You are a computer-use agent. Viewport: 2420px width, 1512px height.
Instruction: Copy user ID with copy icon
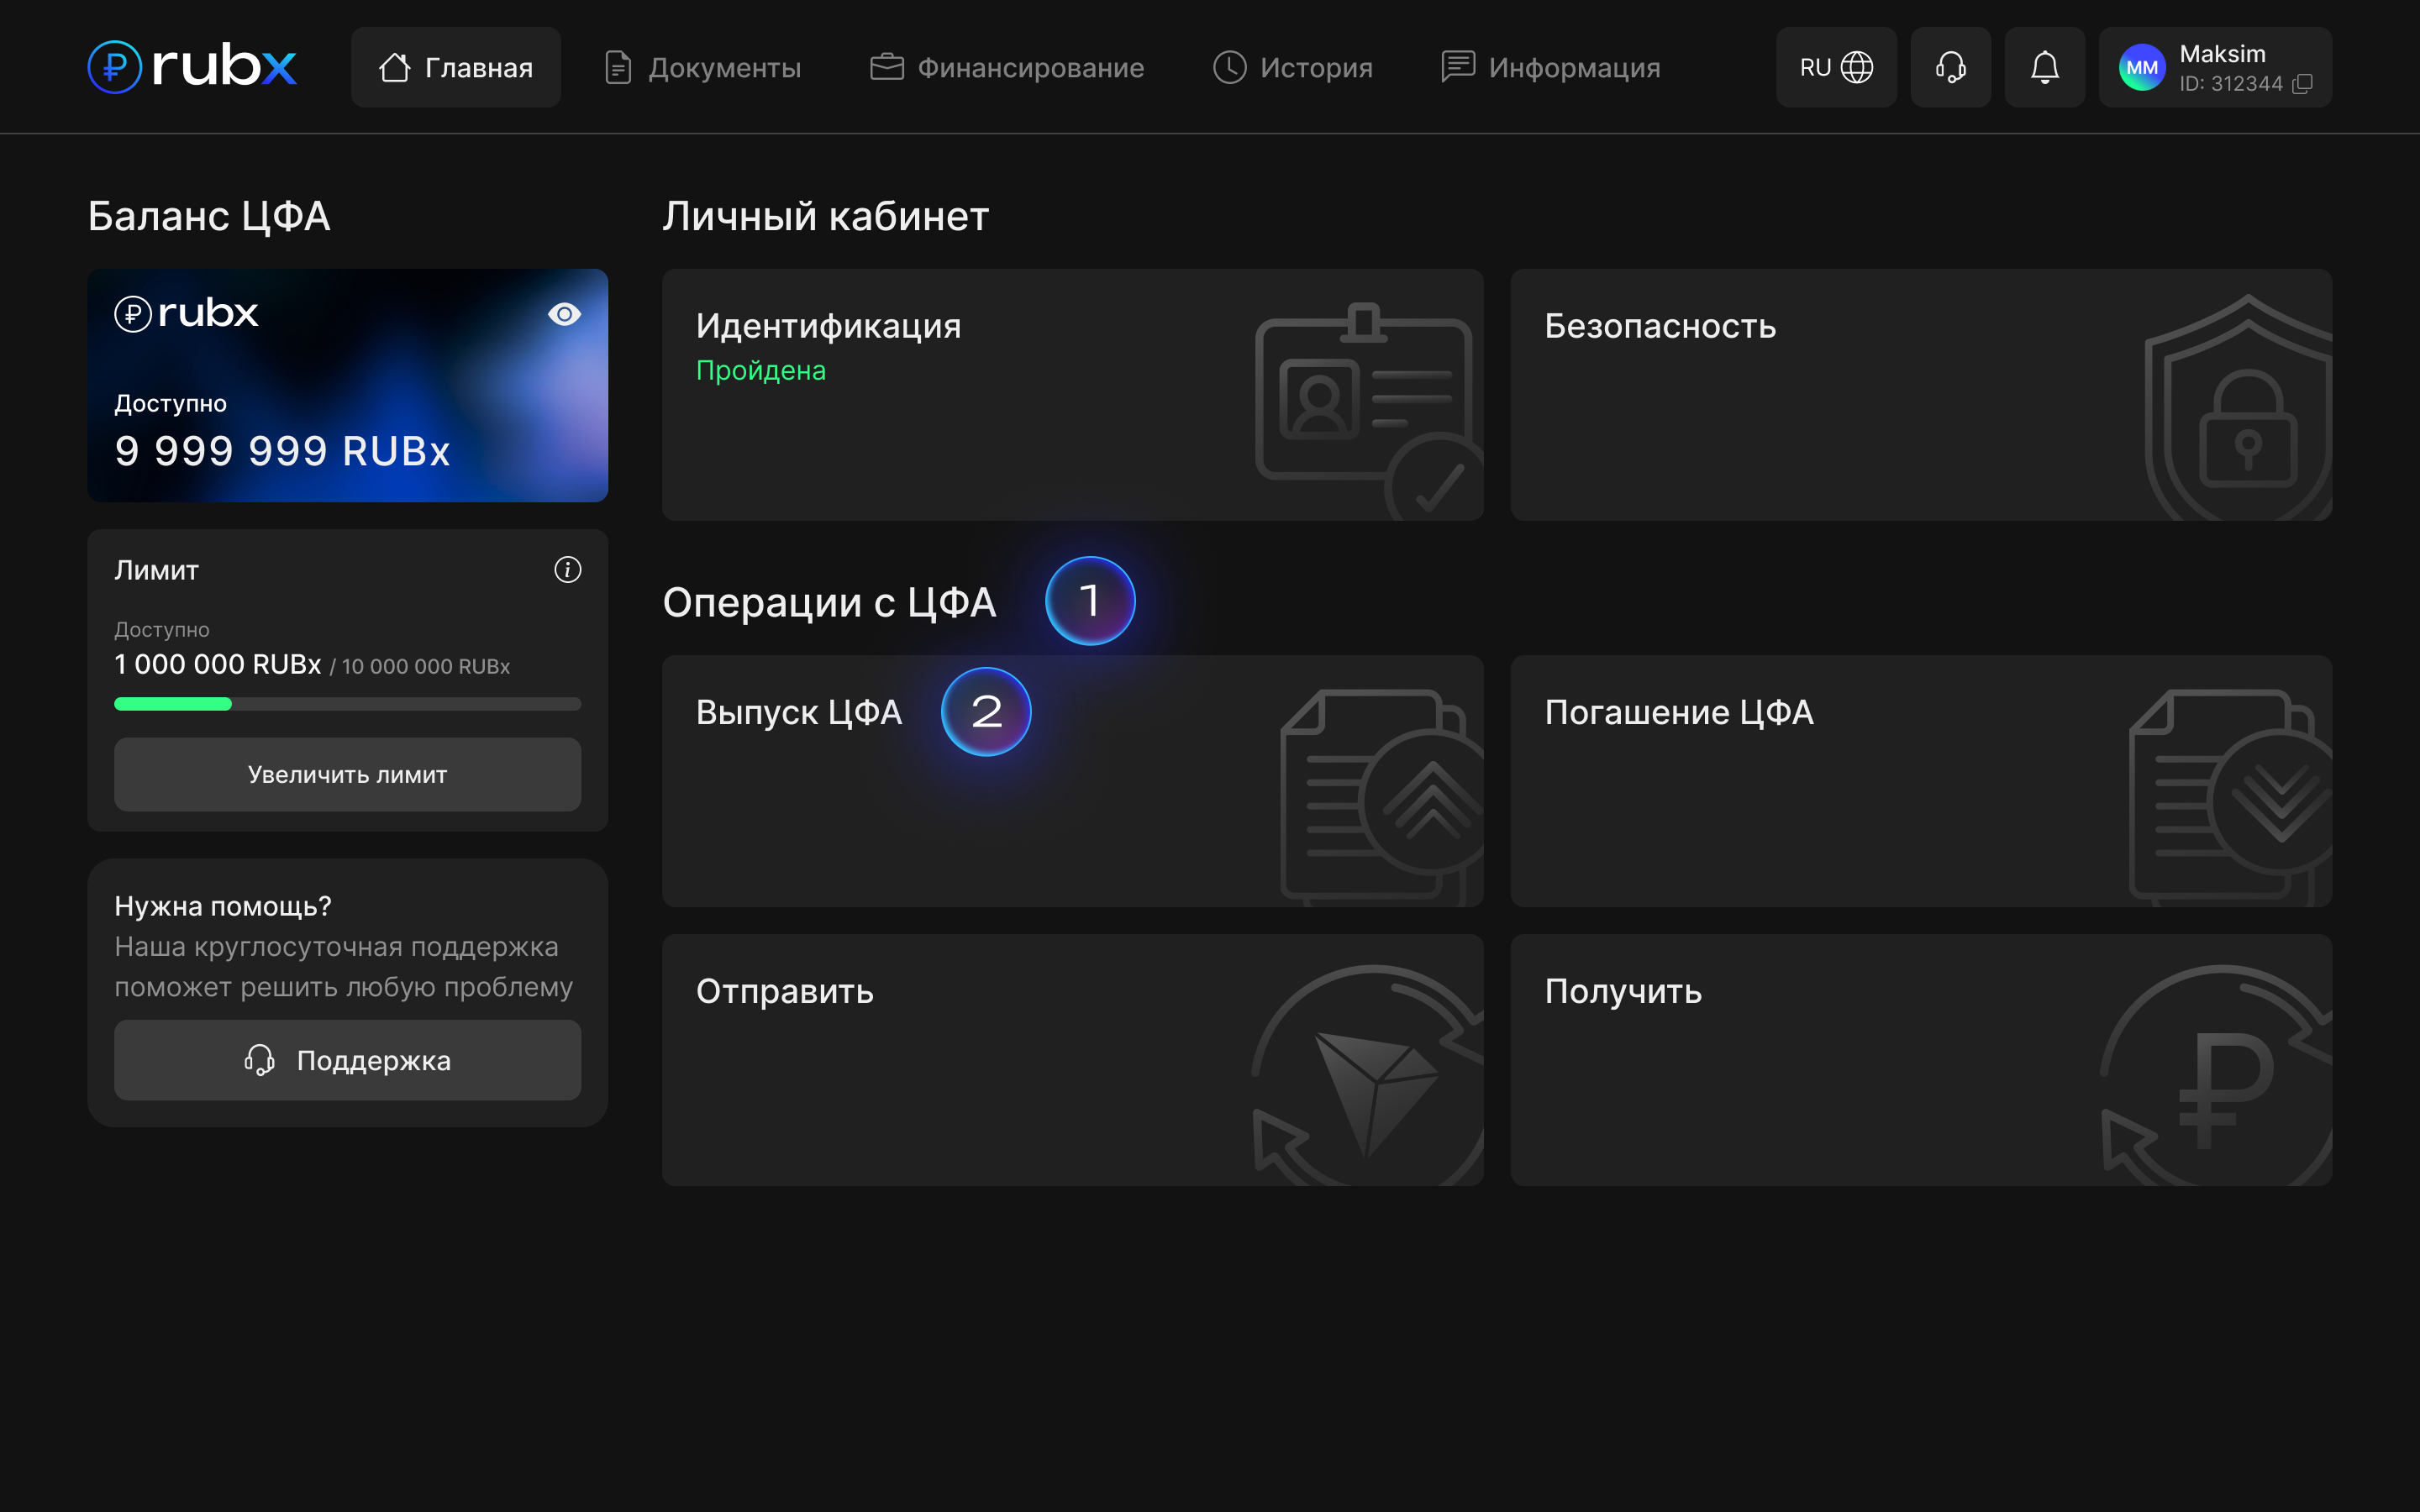2302,84
